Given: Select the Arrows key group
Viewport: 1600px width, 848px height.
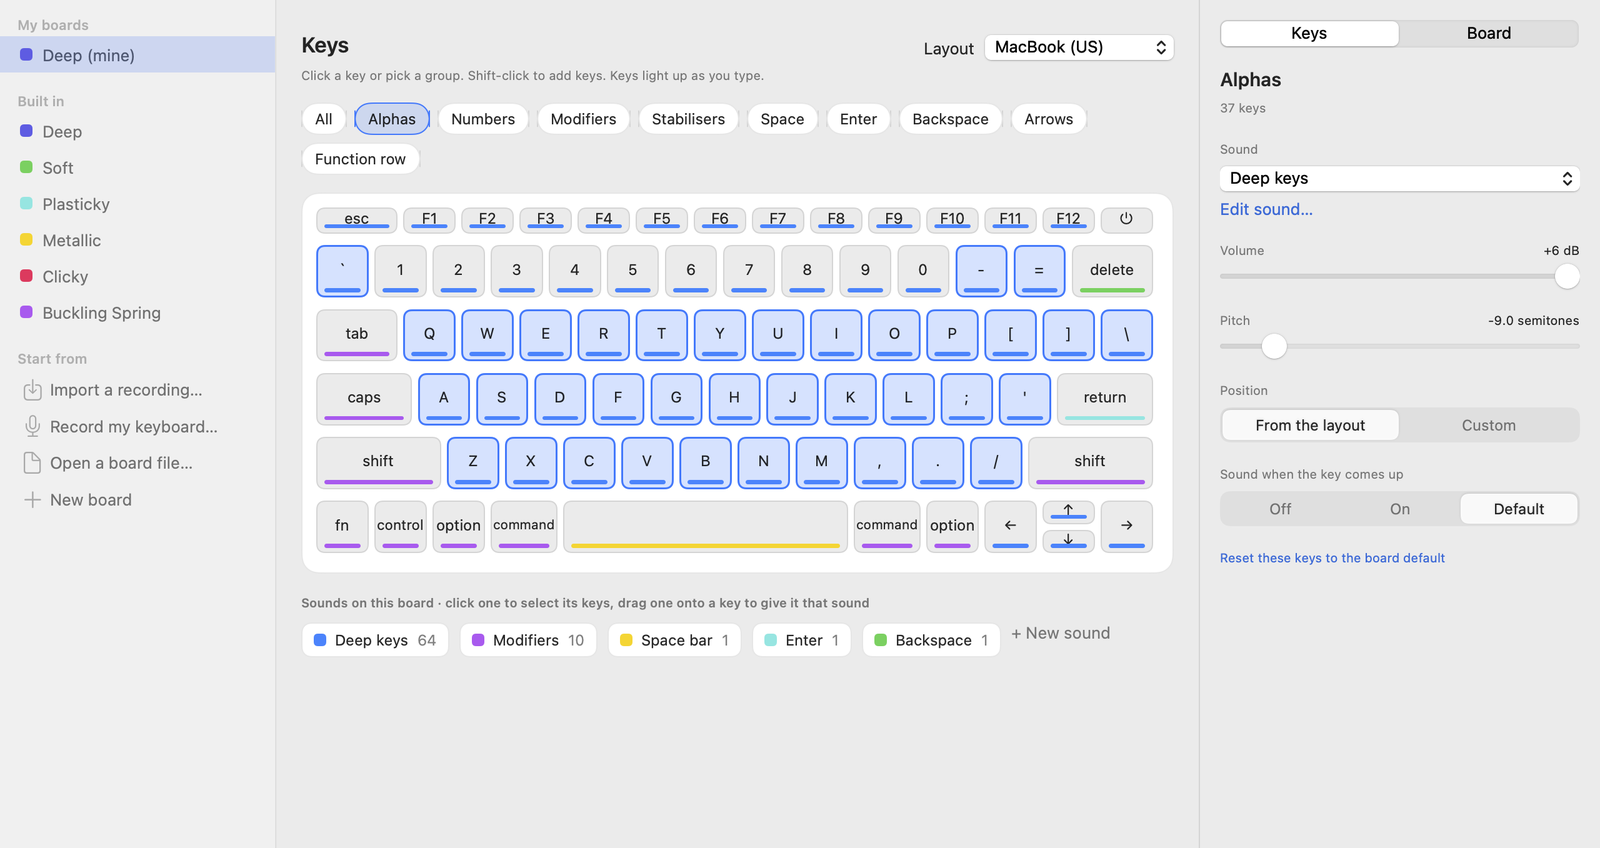Looking at the screenshot, I should click(1049, 119).
